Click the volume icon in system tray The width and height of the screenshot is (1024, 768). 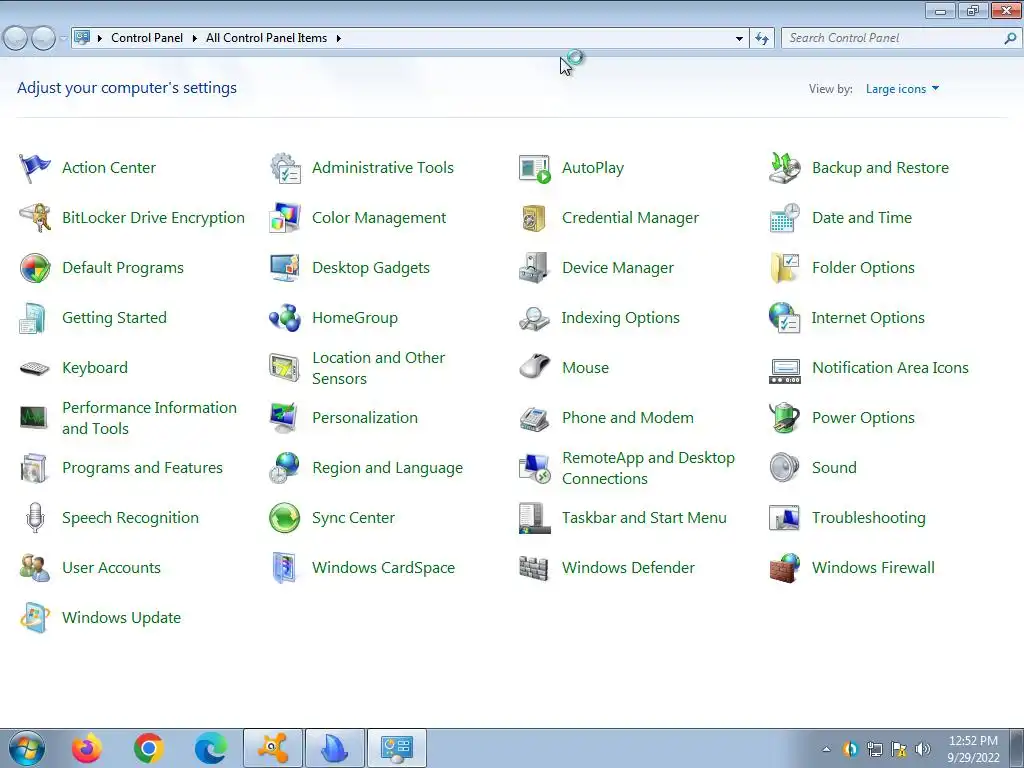[922, 749]
